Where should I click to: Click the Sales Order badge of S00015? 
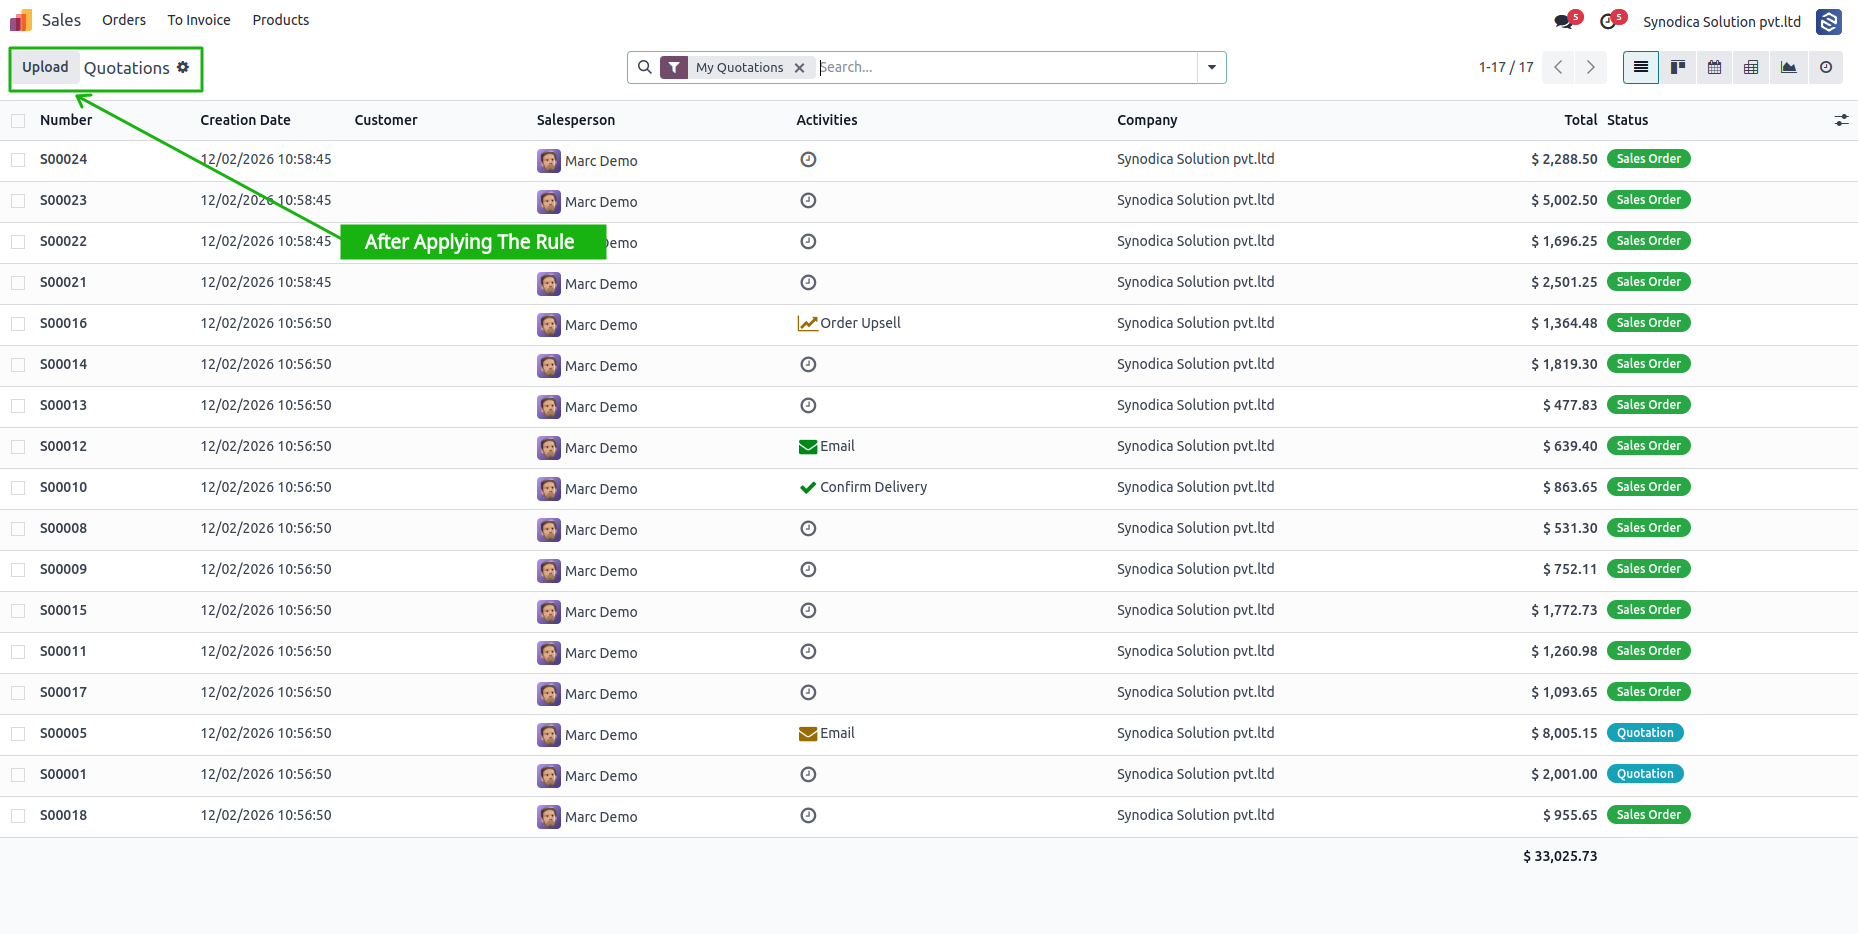1648,610
